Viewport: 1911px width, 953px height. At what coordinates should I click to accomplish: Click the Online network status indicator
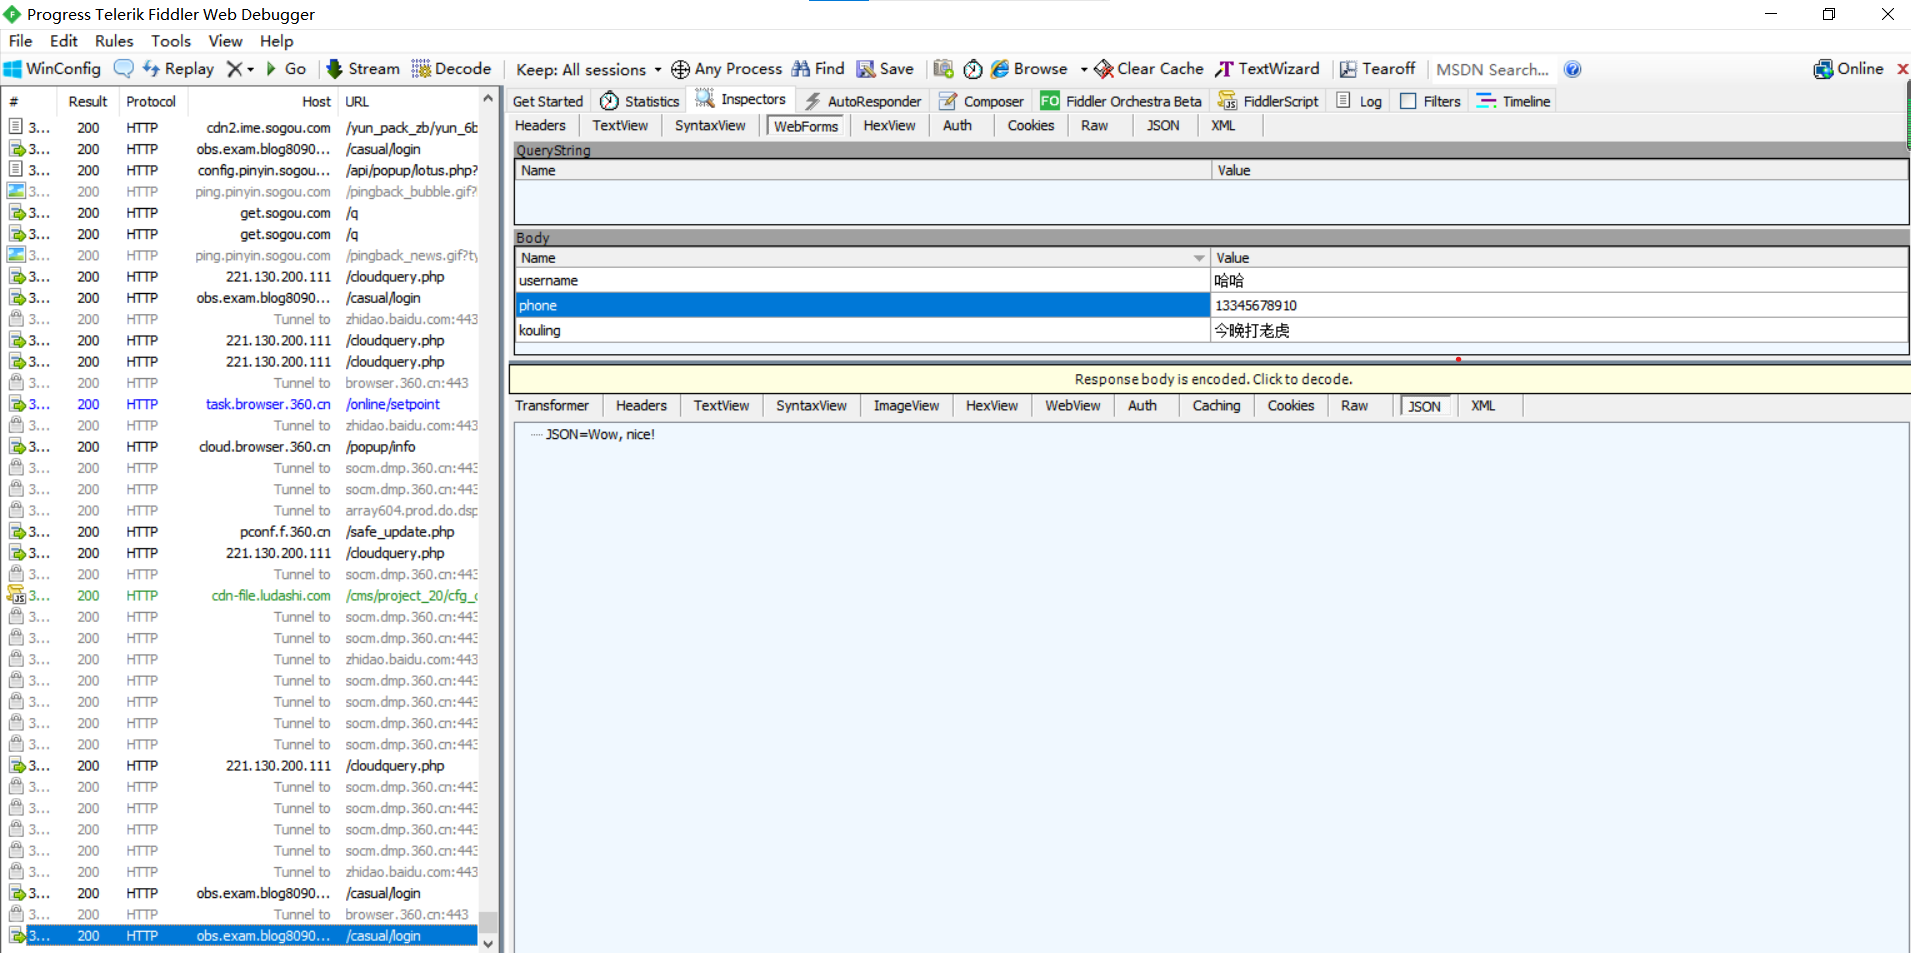pyautogui.click(x=1848, y=69)
